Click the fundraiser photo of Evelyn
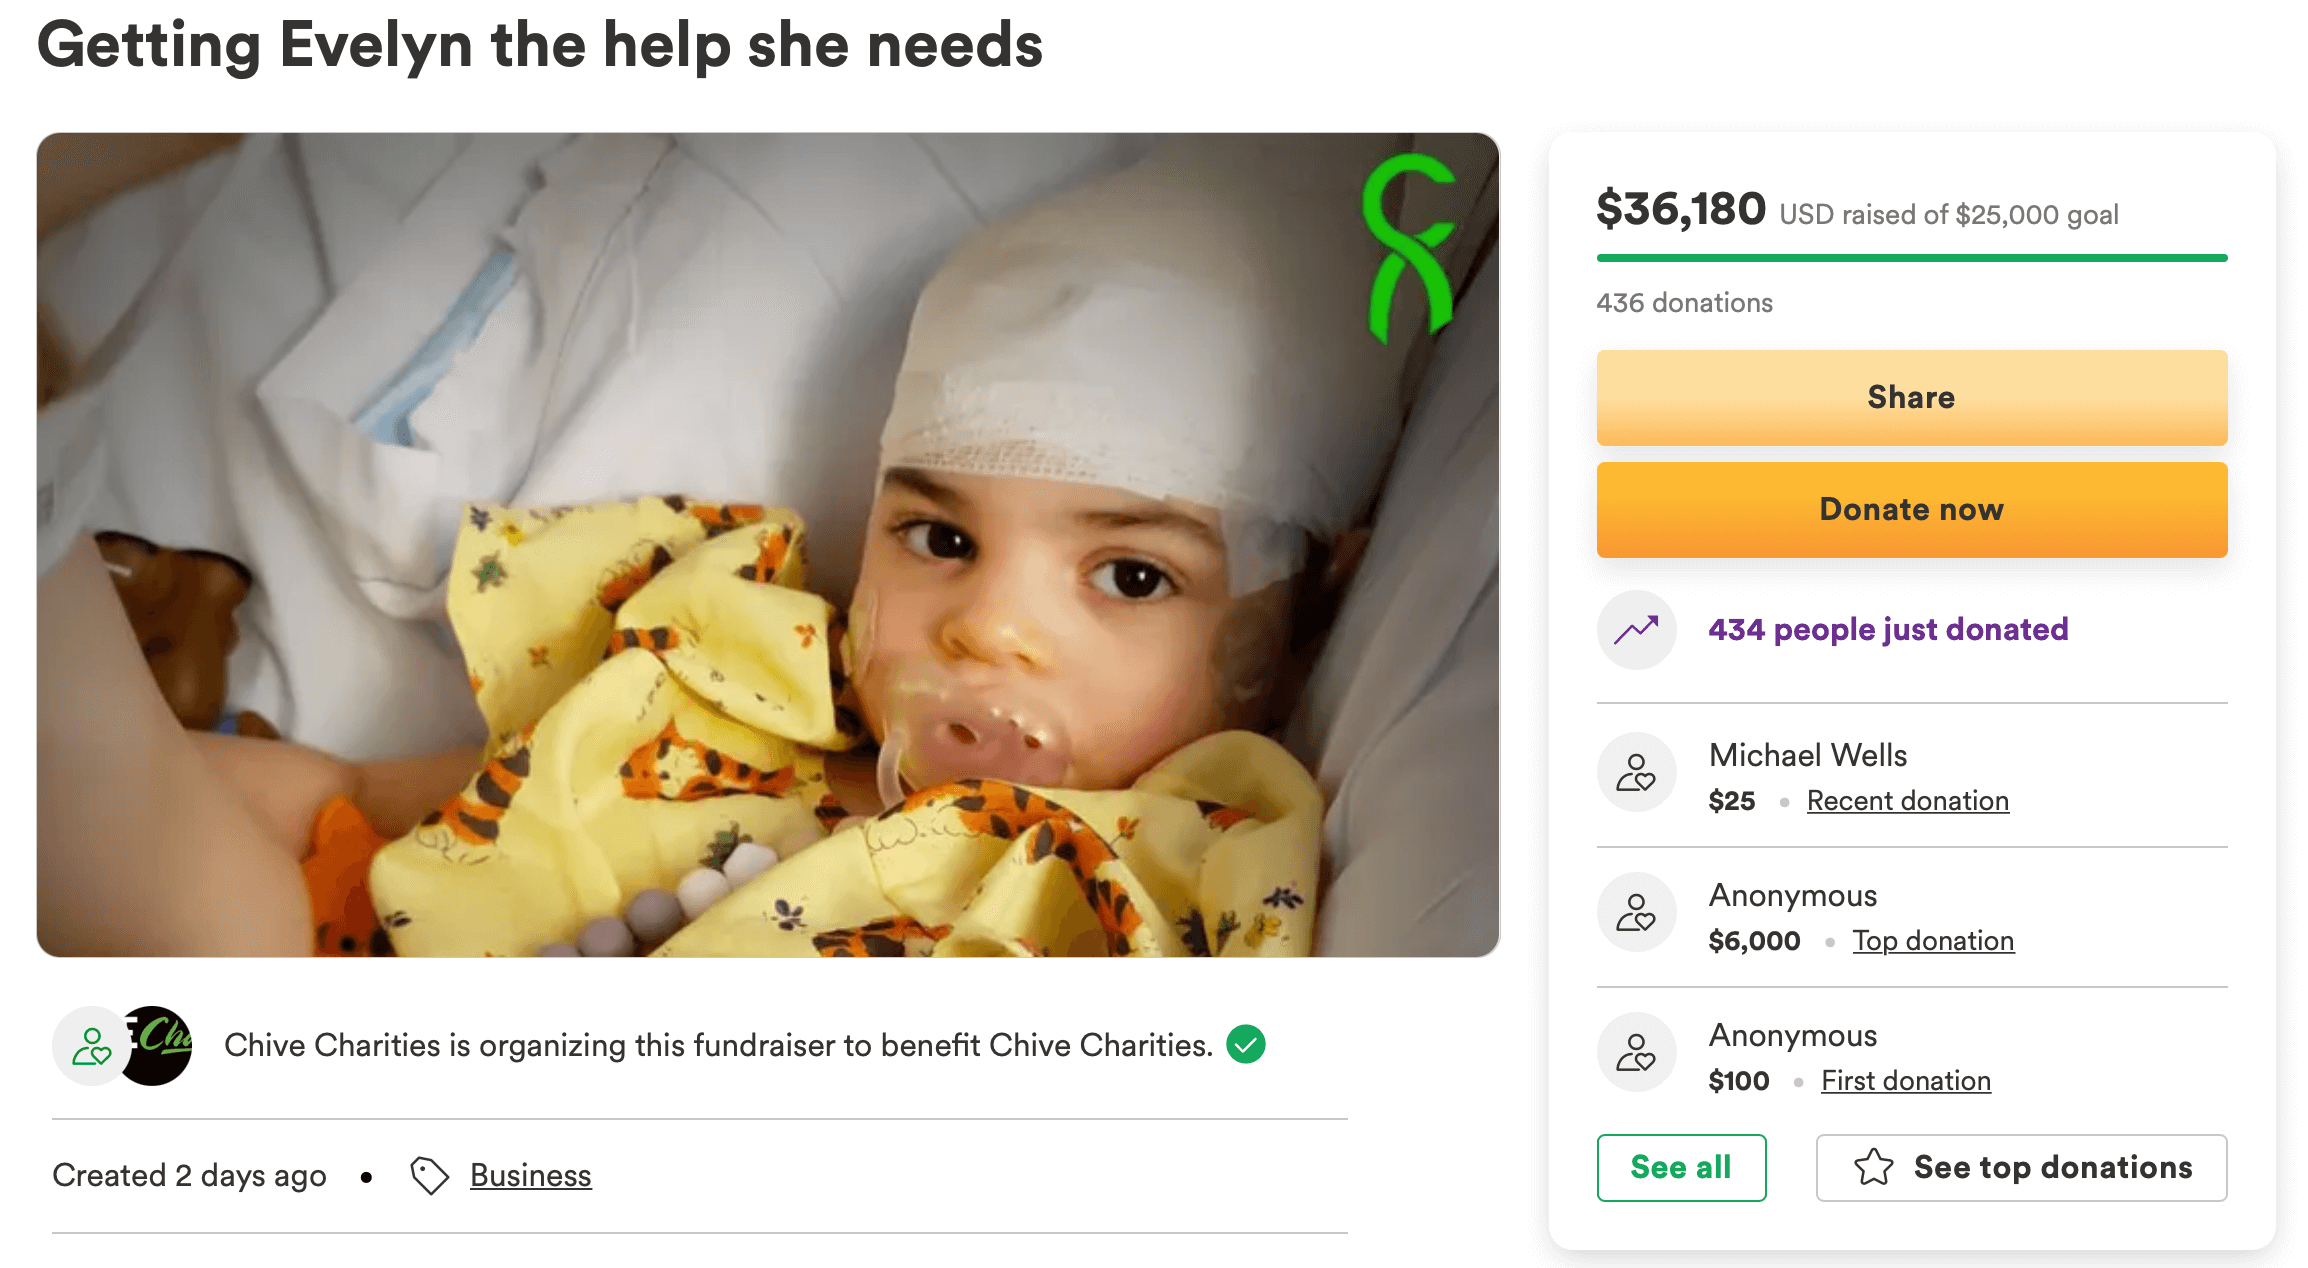 click(767, 545)
